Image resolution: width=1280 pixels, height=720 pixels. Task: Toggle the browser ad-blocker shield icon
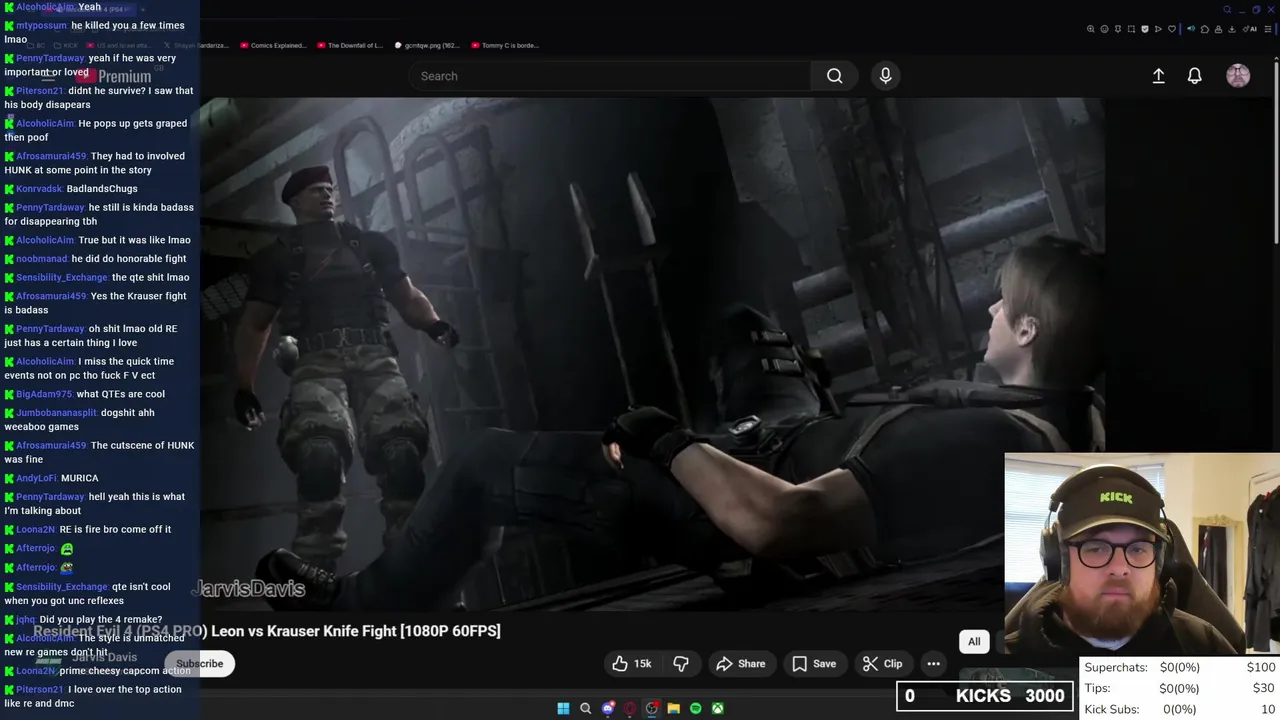[1145, 29]
